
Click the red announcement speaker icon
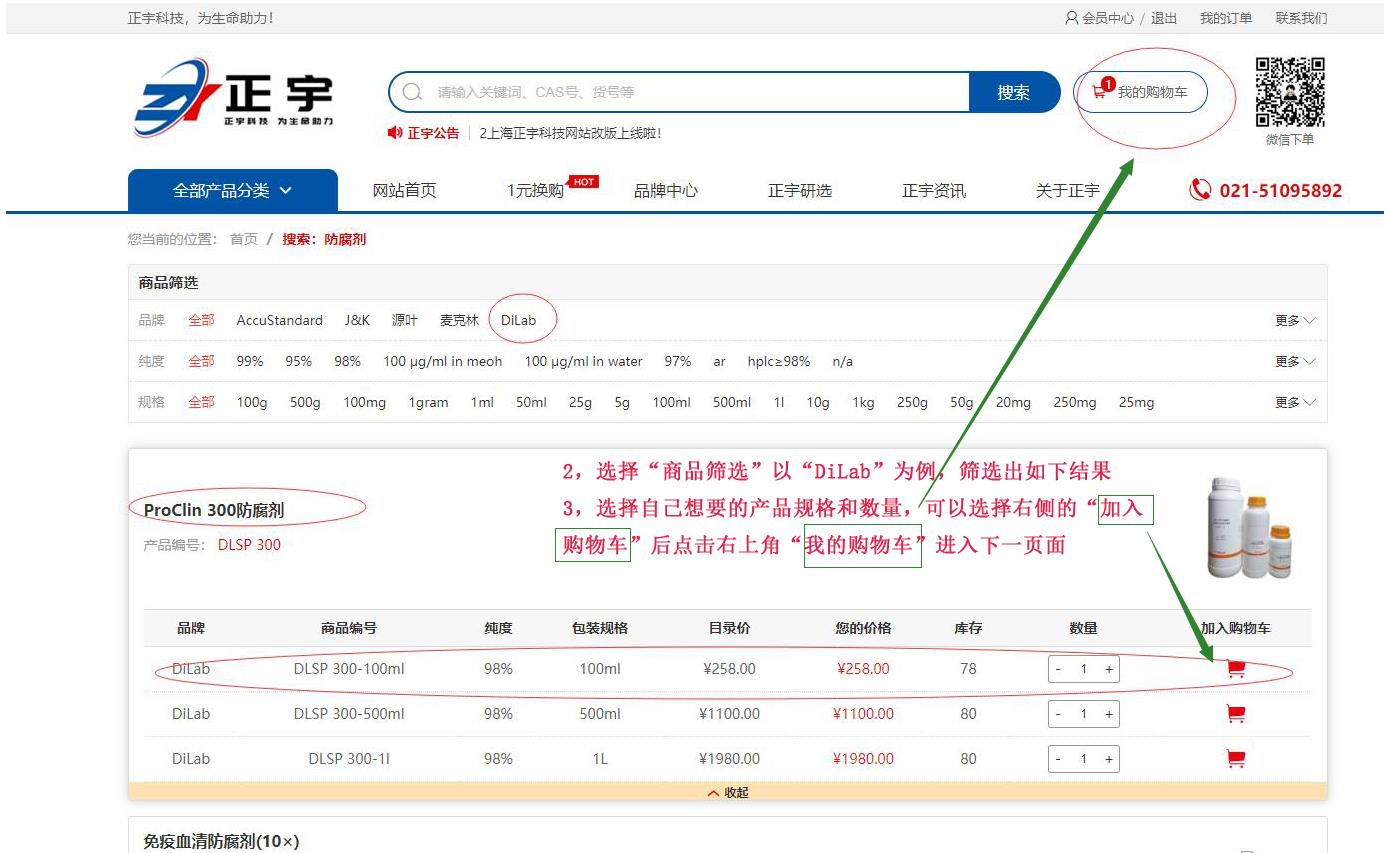(x=395, y=132)
